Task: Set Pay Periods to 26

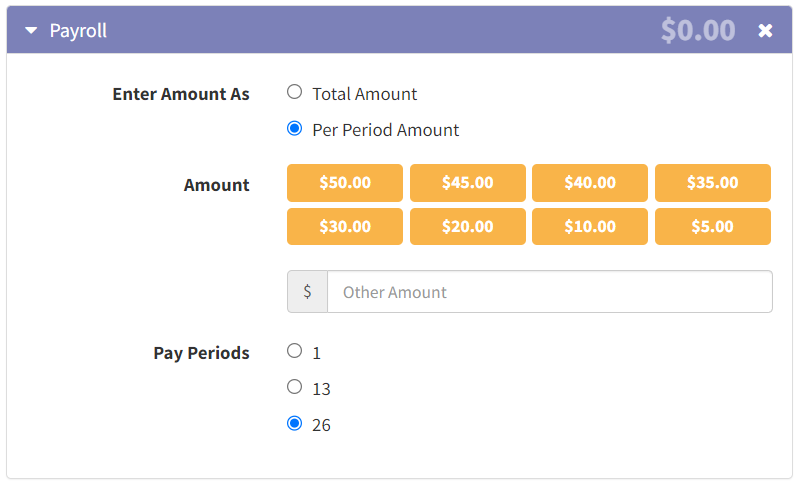Action: pos(294,423)
